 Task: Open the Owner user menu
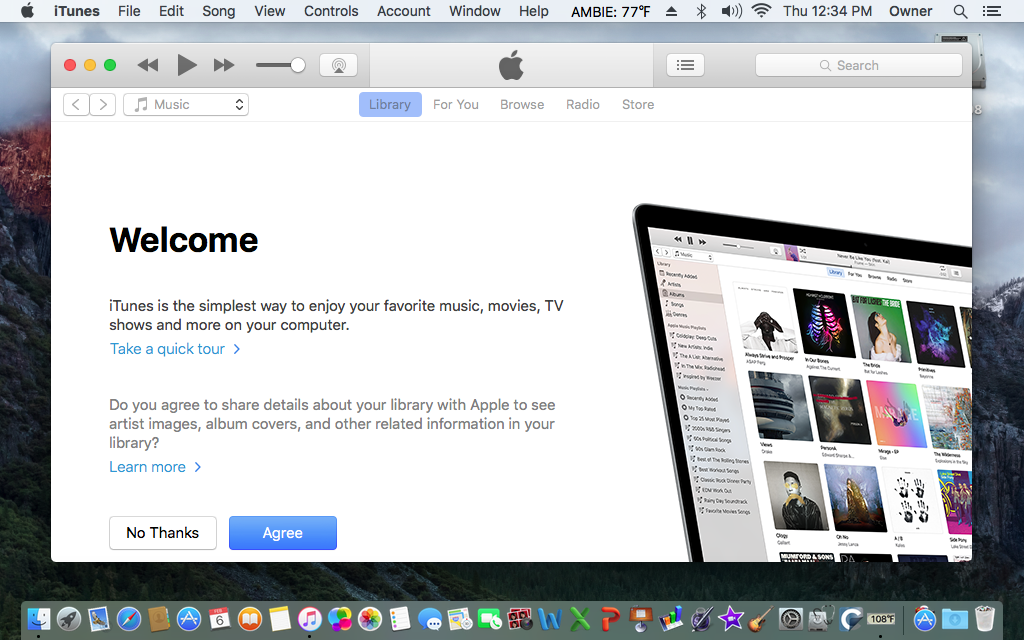tap(910, 11)
